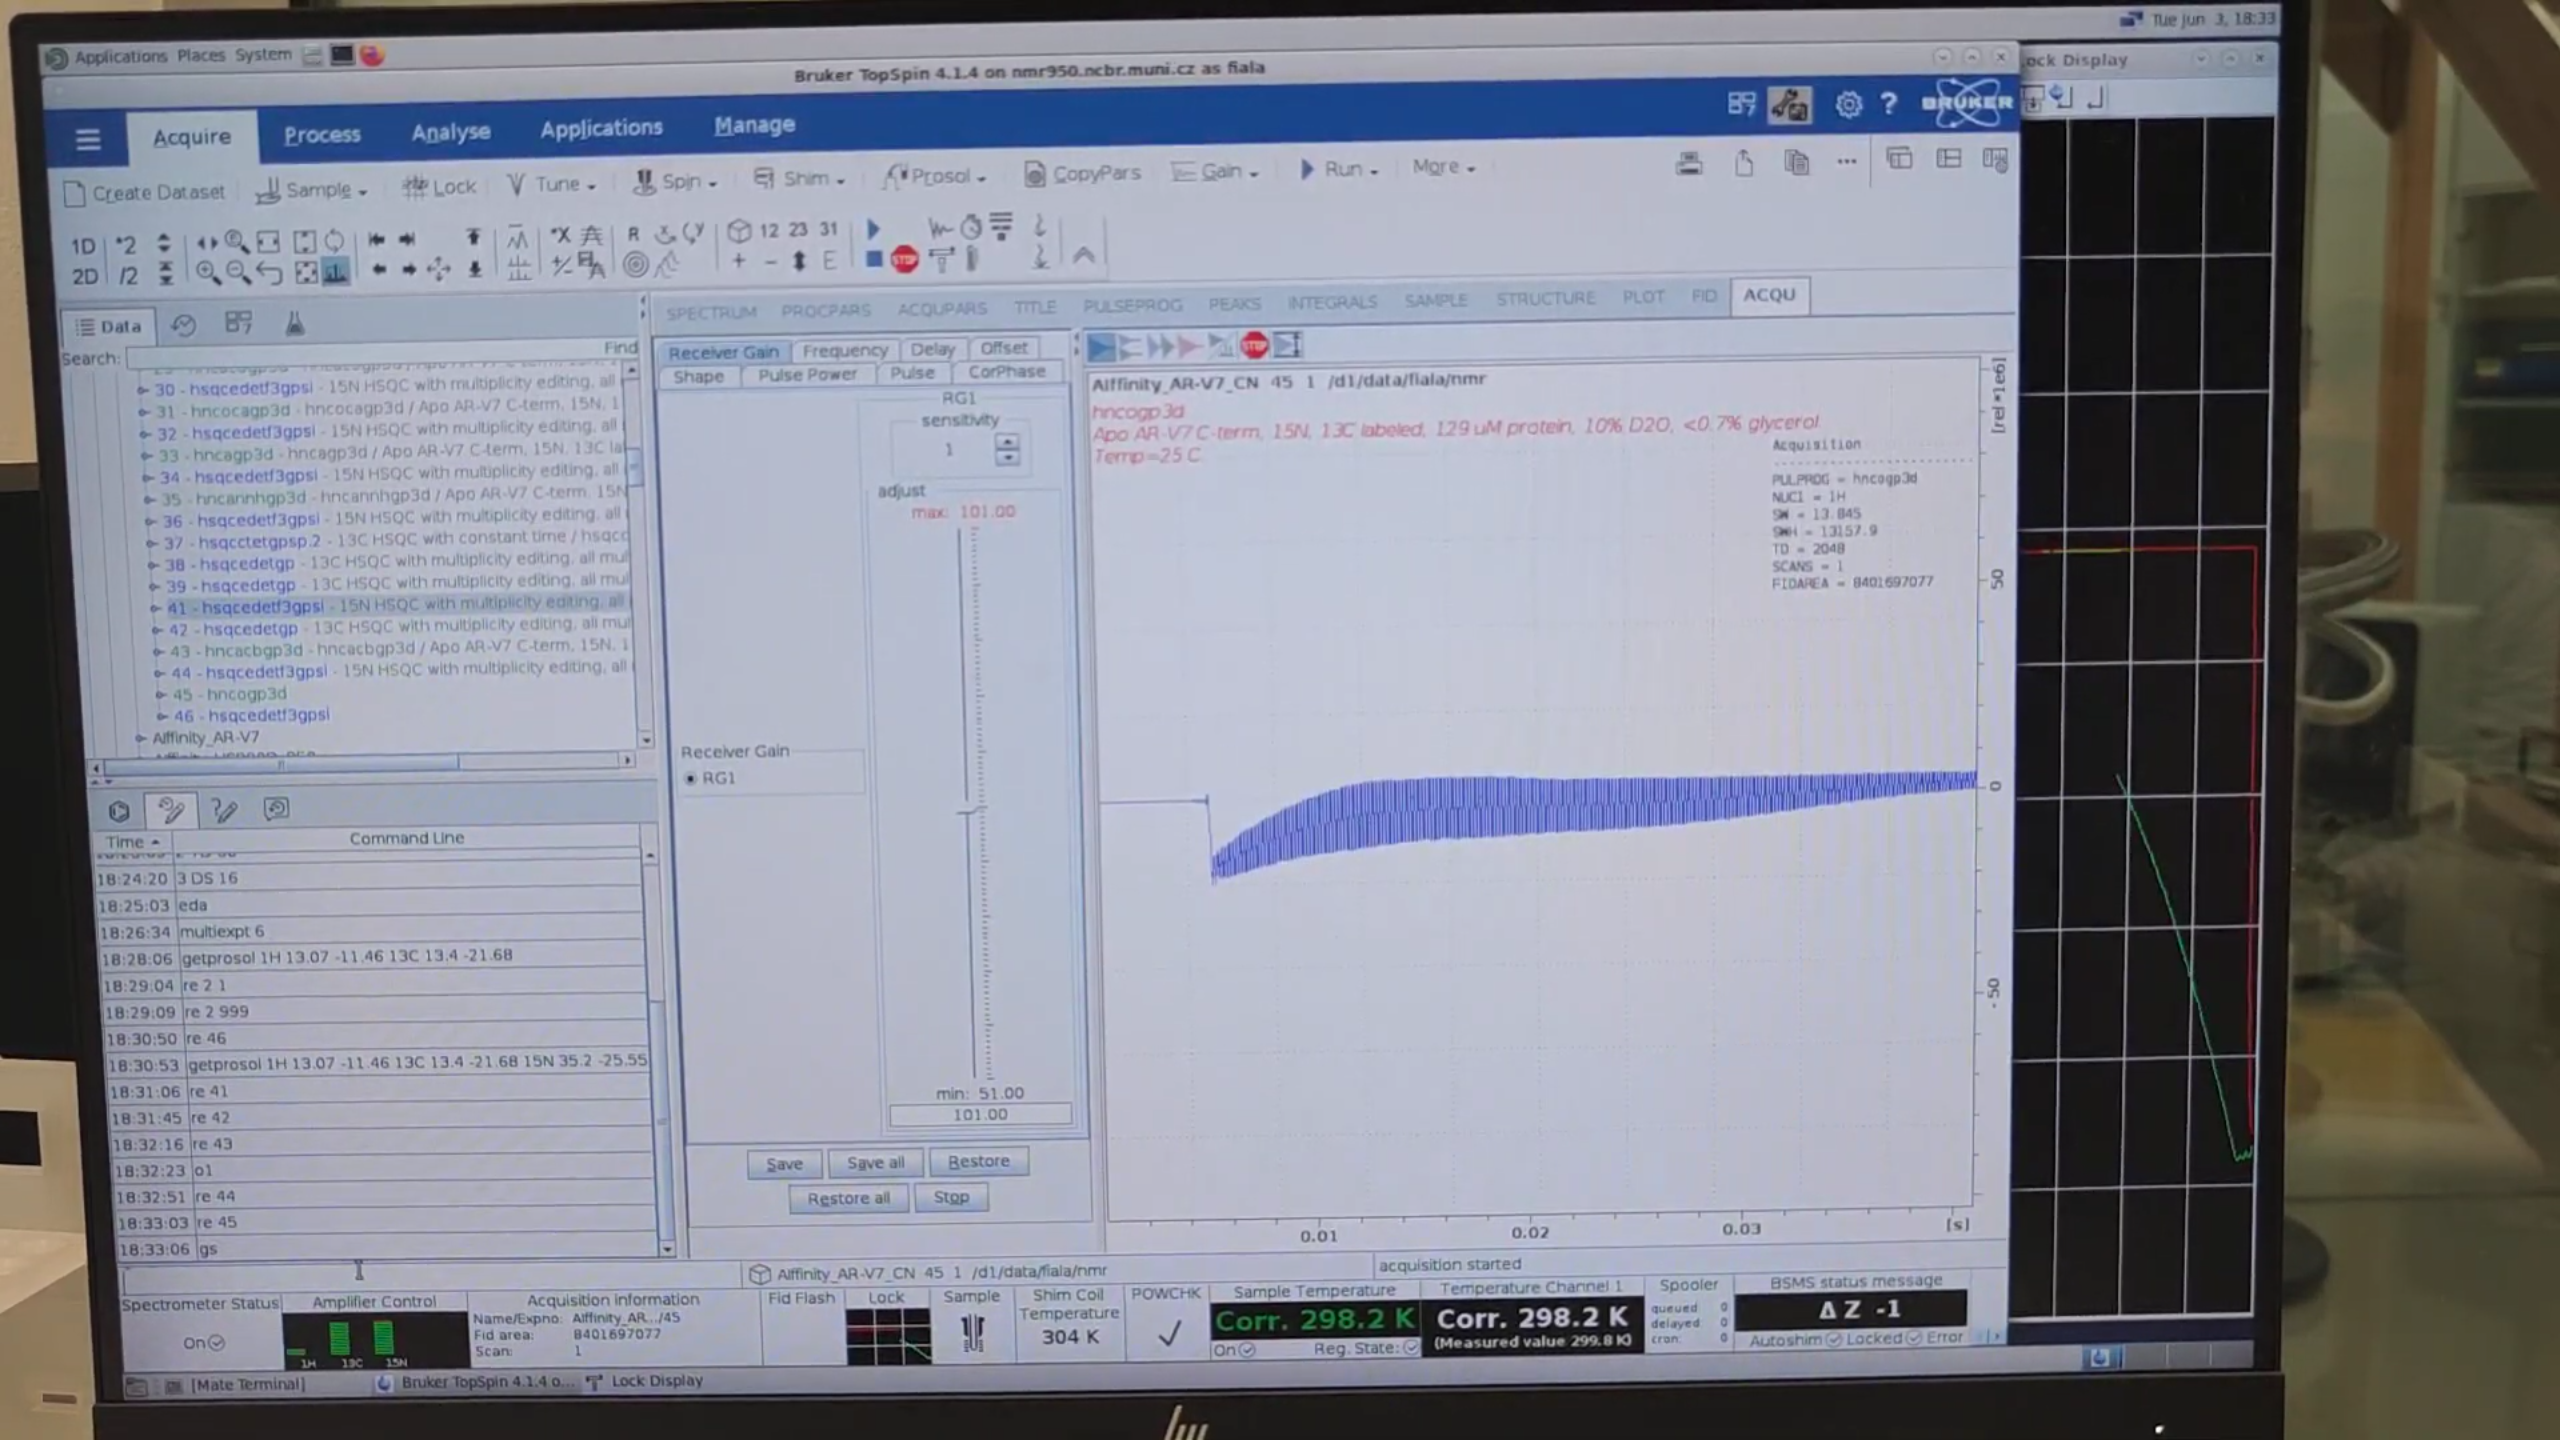The width and height of the screenshot is (2560, 1440).
Task: Click the multiply intensity by 2 icon
Action: tap(126, 245)
